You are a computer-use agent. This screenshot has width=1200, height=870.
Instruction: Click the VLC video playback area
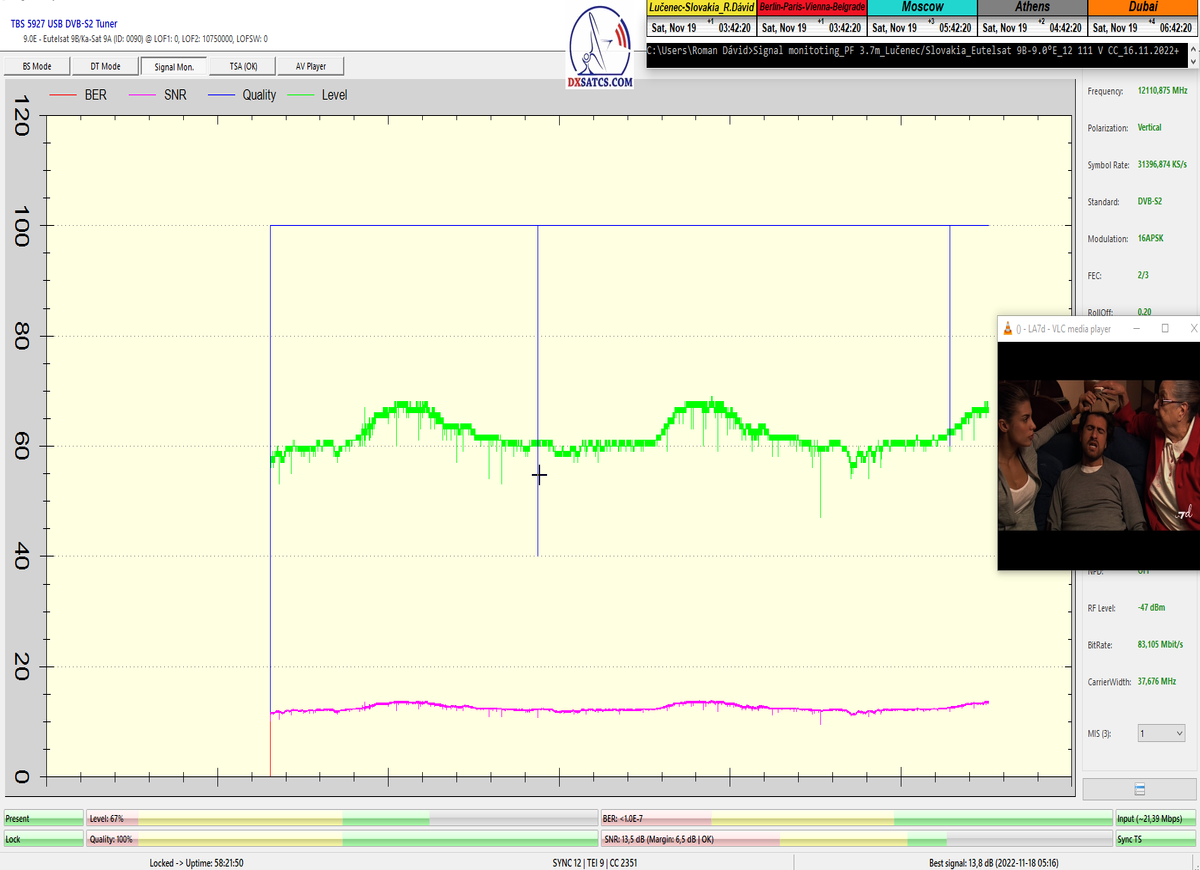pyautogui.click(x=1098, y=455)
